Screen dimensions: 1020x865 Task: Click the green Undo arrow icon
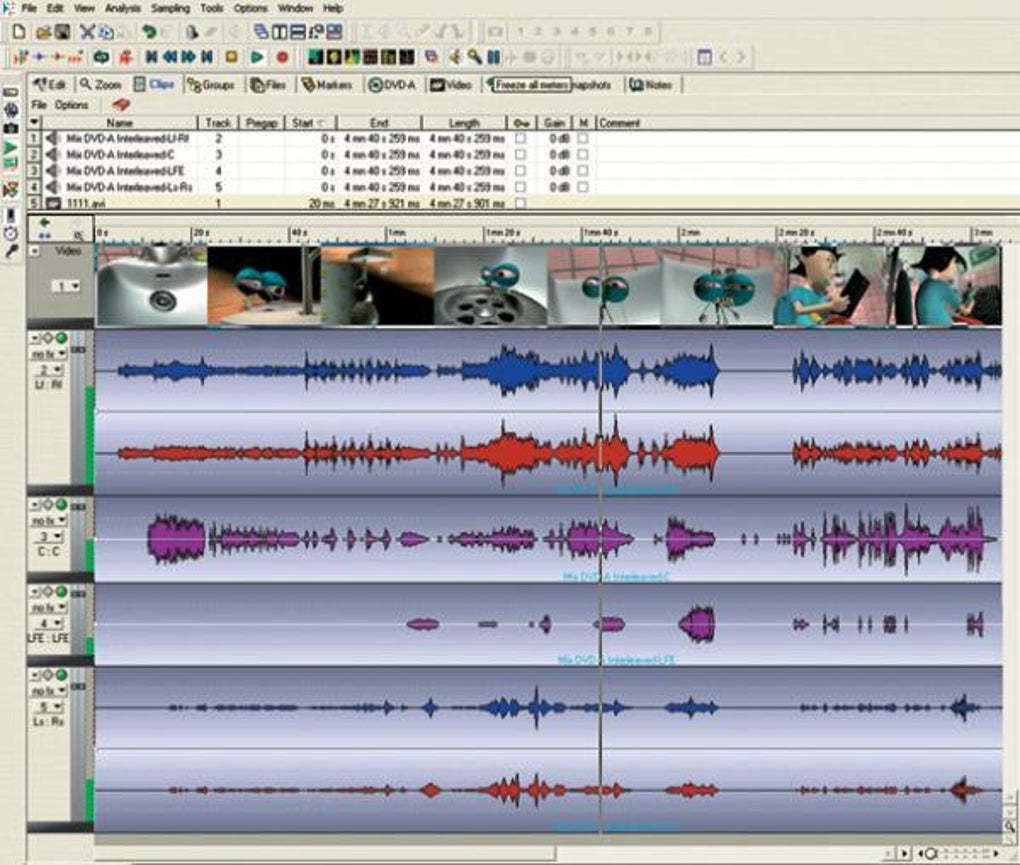tap(149, 32)
